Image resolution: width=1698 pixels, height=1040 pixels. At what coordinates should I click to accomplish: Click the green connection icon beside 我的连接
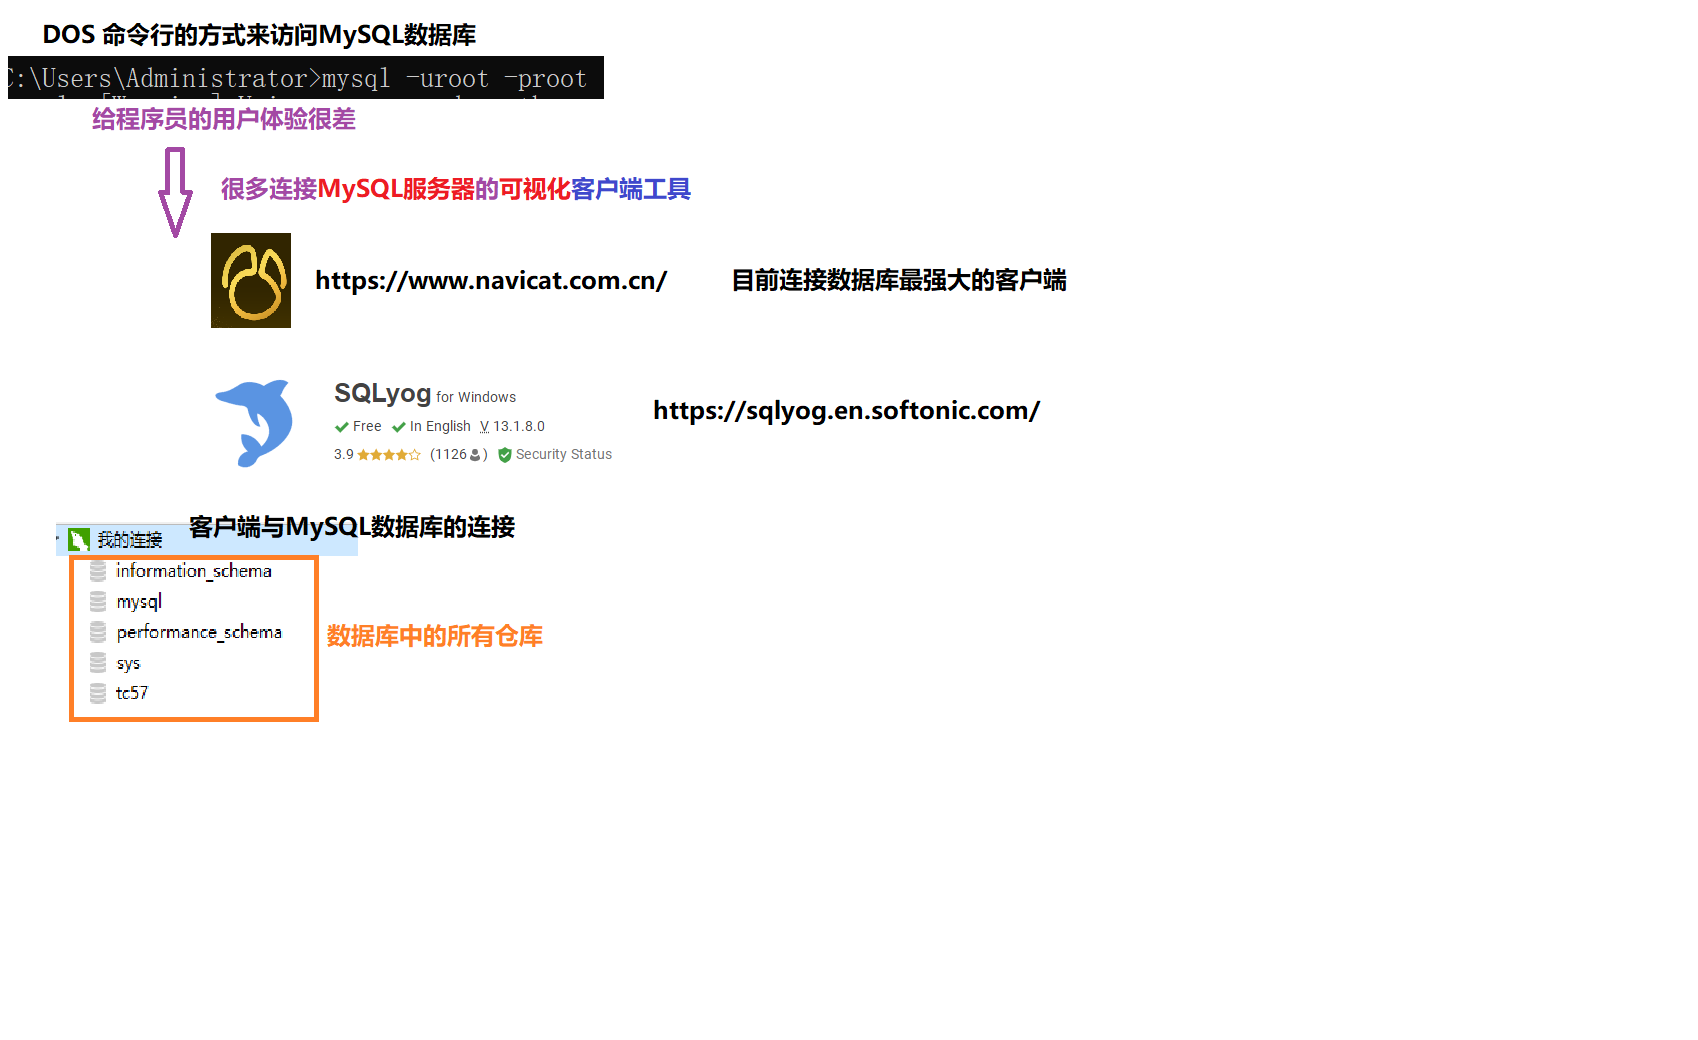pyautogui.click(x=79, y=540)
